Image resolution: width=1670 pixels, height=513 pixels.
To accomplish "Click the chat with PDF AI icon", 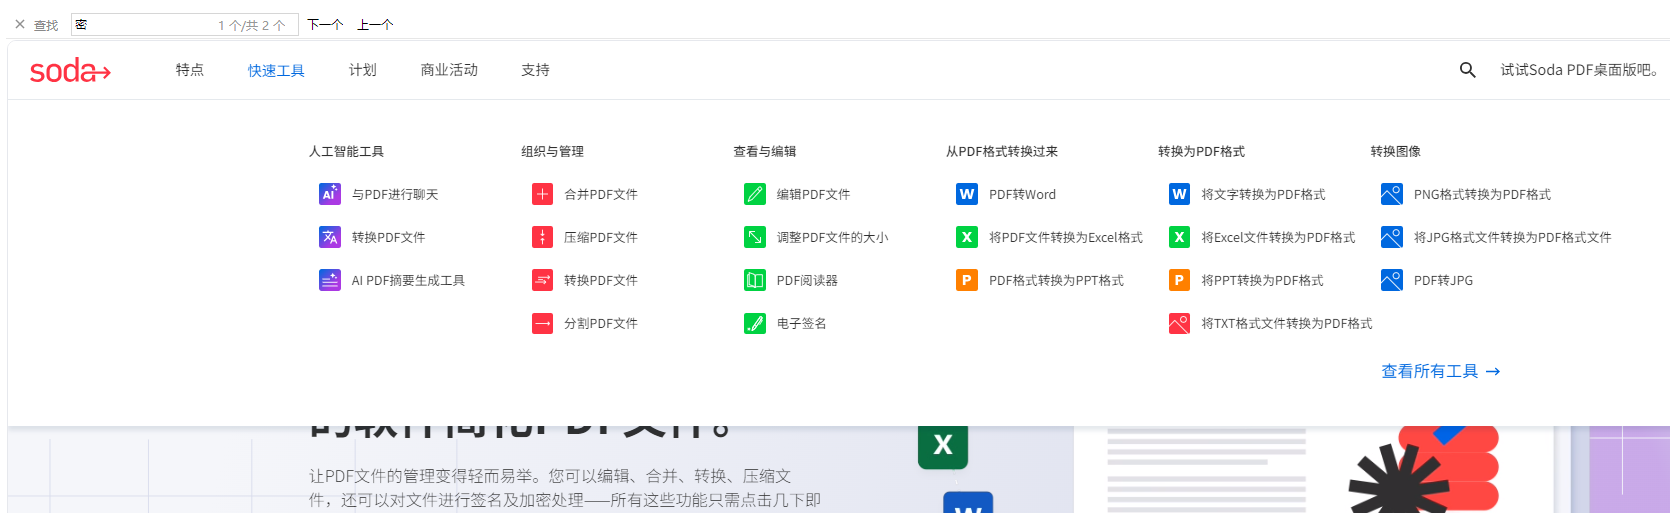I will point(330,194).
